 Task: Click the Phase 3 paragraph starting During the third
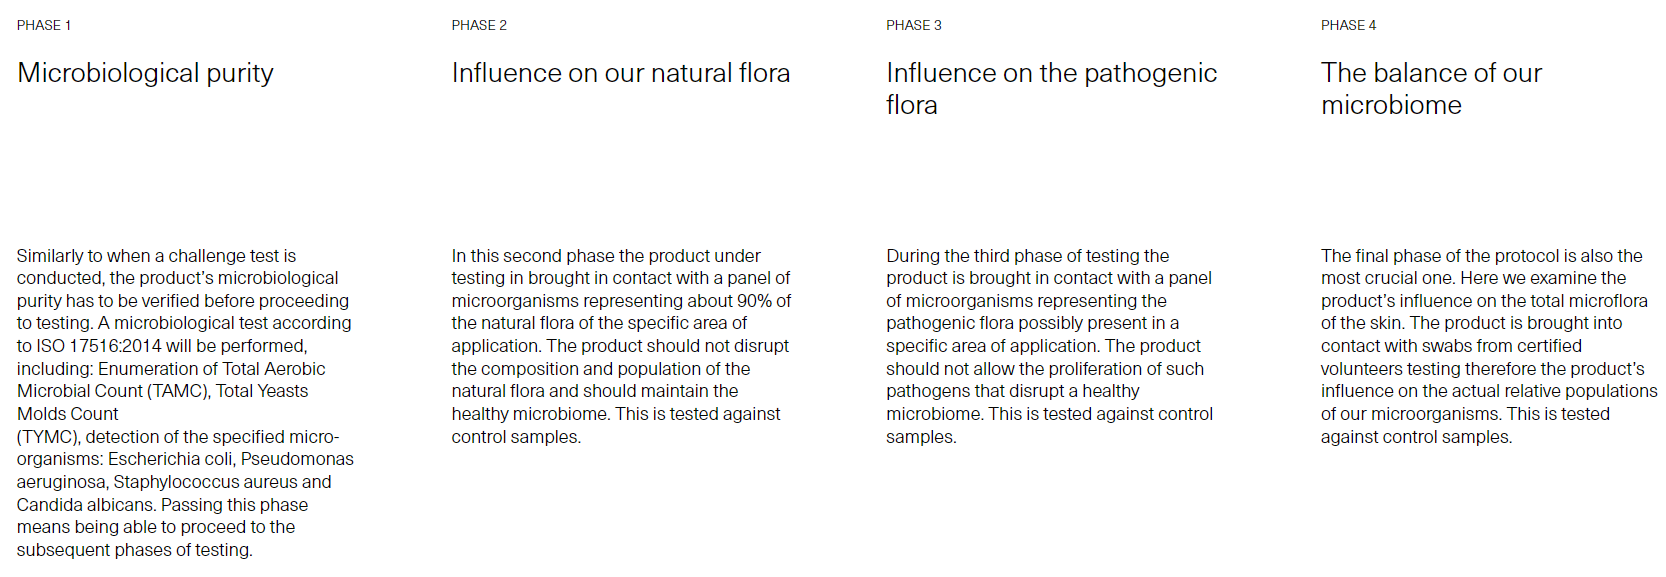click(1050, 346)
